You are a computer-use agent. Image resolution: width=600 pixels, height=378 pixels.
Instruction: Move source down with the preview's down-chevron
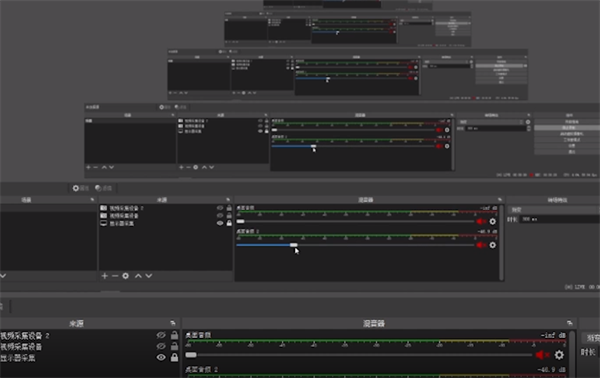[x=149, y=276]
